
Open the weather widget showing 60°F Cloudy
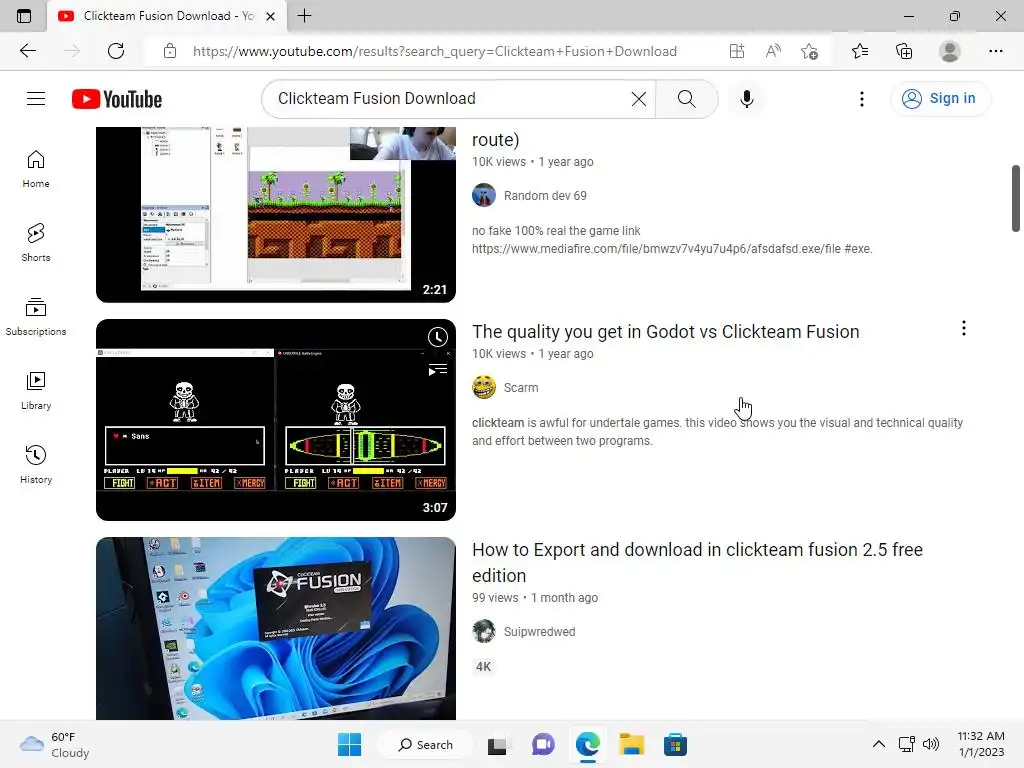coord(55,744)
